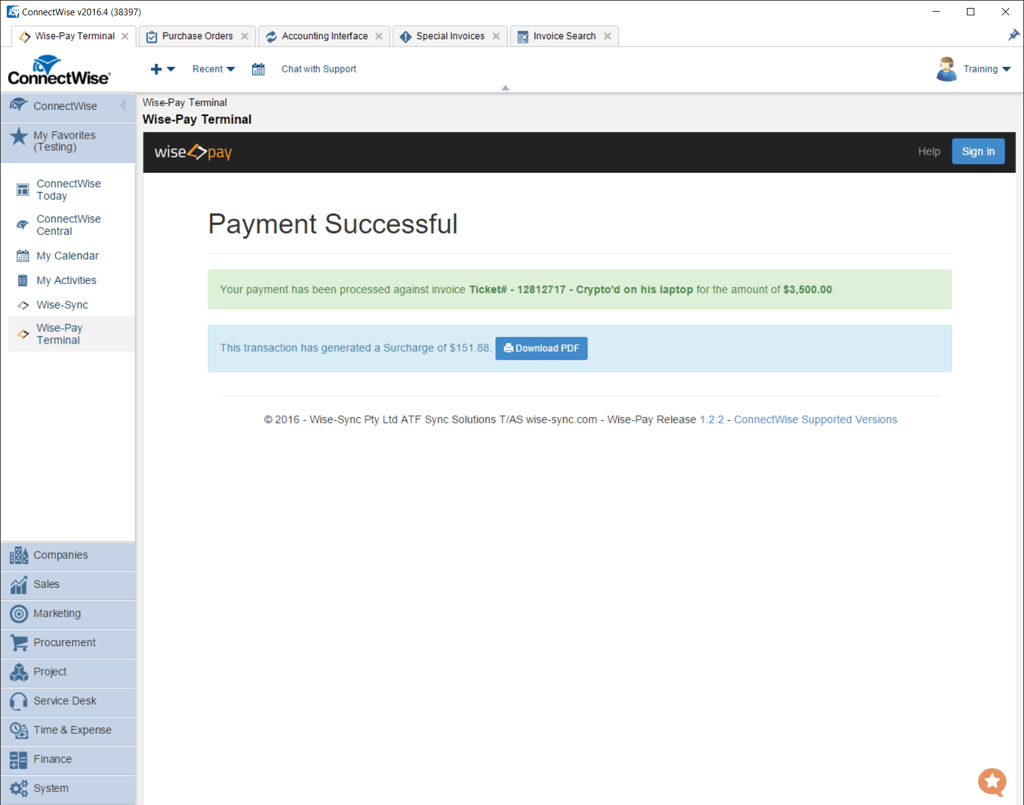Open the Procurement cart icon
This screenshot has width=1024, height=805.
(19, 643)
